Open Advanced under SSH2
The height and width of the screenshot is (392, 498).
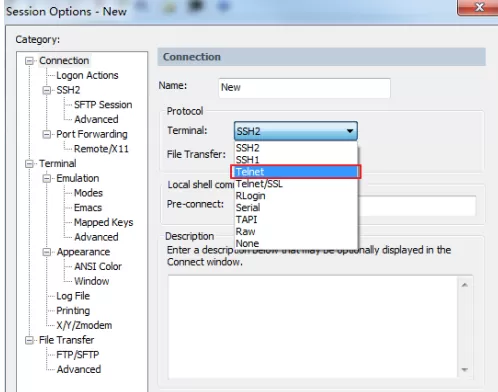[96, 119]
